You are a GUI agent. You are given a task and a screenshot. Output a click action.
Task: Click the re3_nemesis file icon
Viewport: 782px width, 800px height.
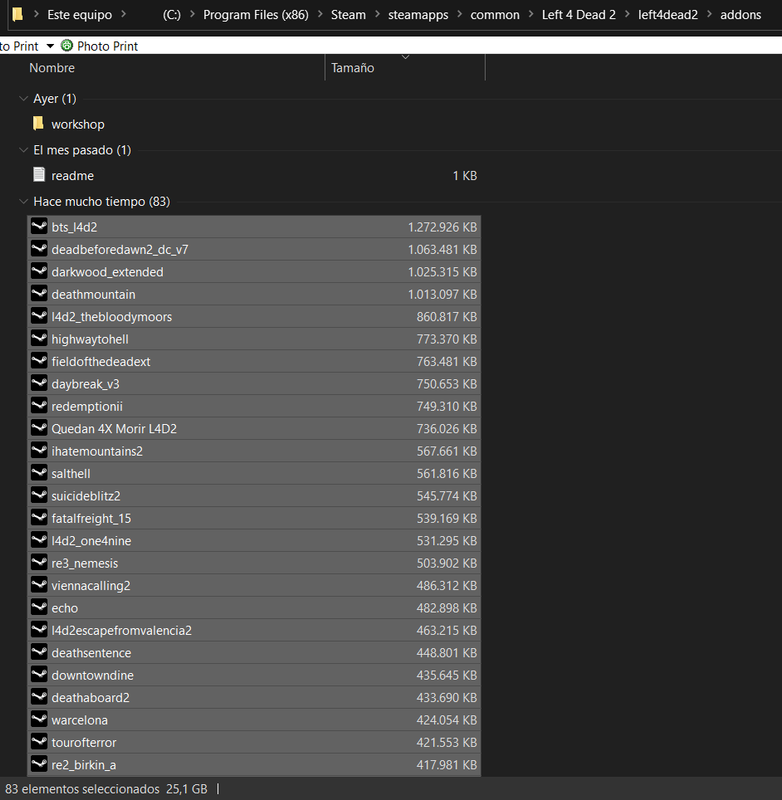tap(39, 563)
